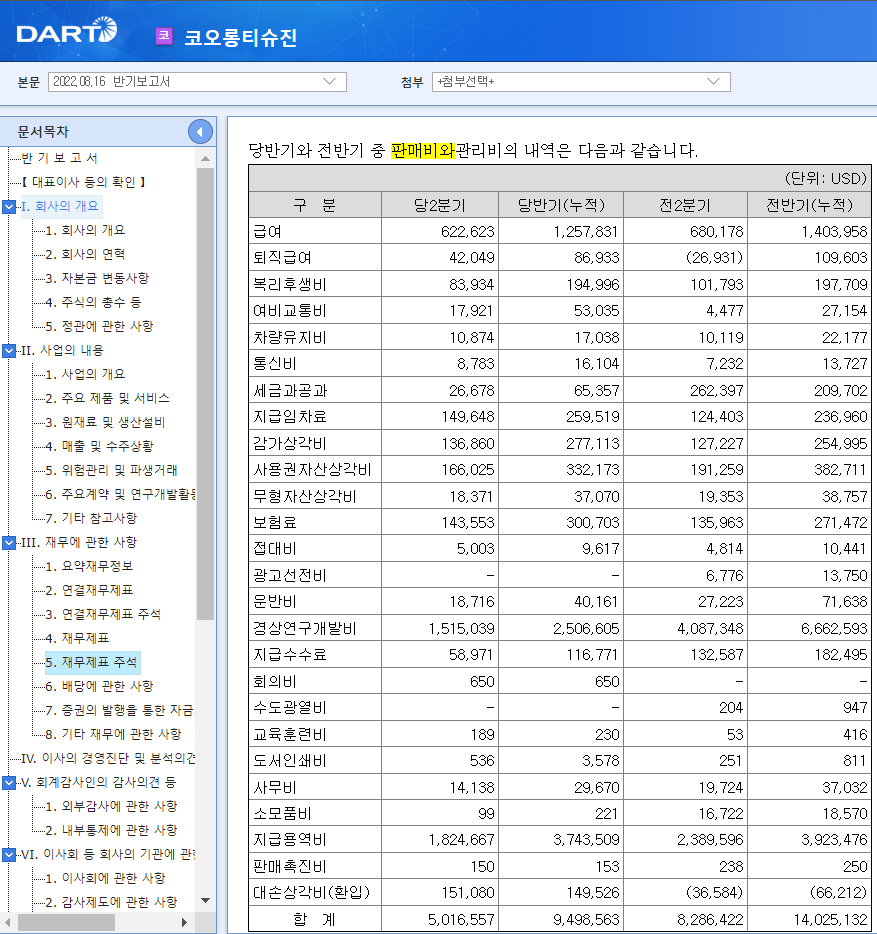
Task: Select 5. 재무제표 주석 in the document tree
Action: pos(96,662)
